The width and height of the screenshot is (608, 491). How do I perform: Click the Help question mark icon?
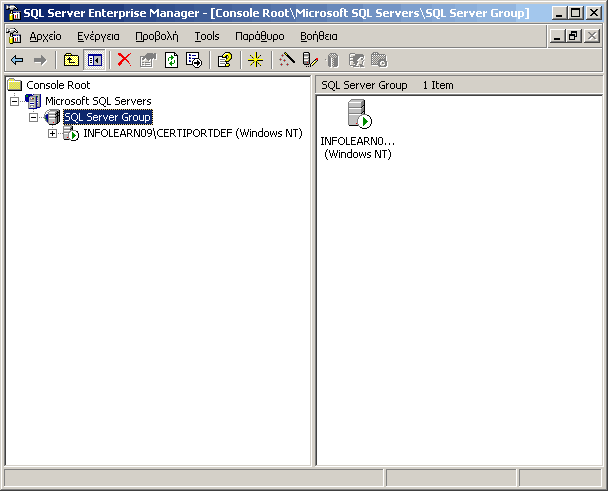(x=225, y=60)
